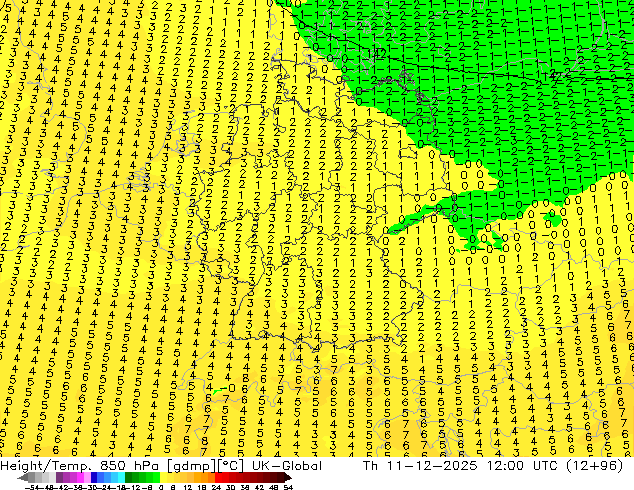Image resolution: width=634 pixels, height=490 pixels.
Task: Click the "[°C]" unit label
Action: (231, 466)
